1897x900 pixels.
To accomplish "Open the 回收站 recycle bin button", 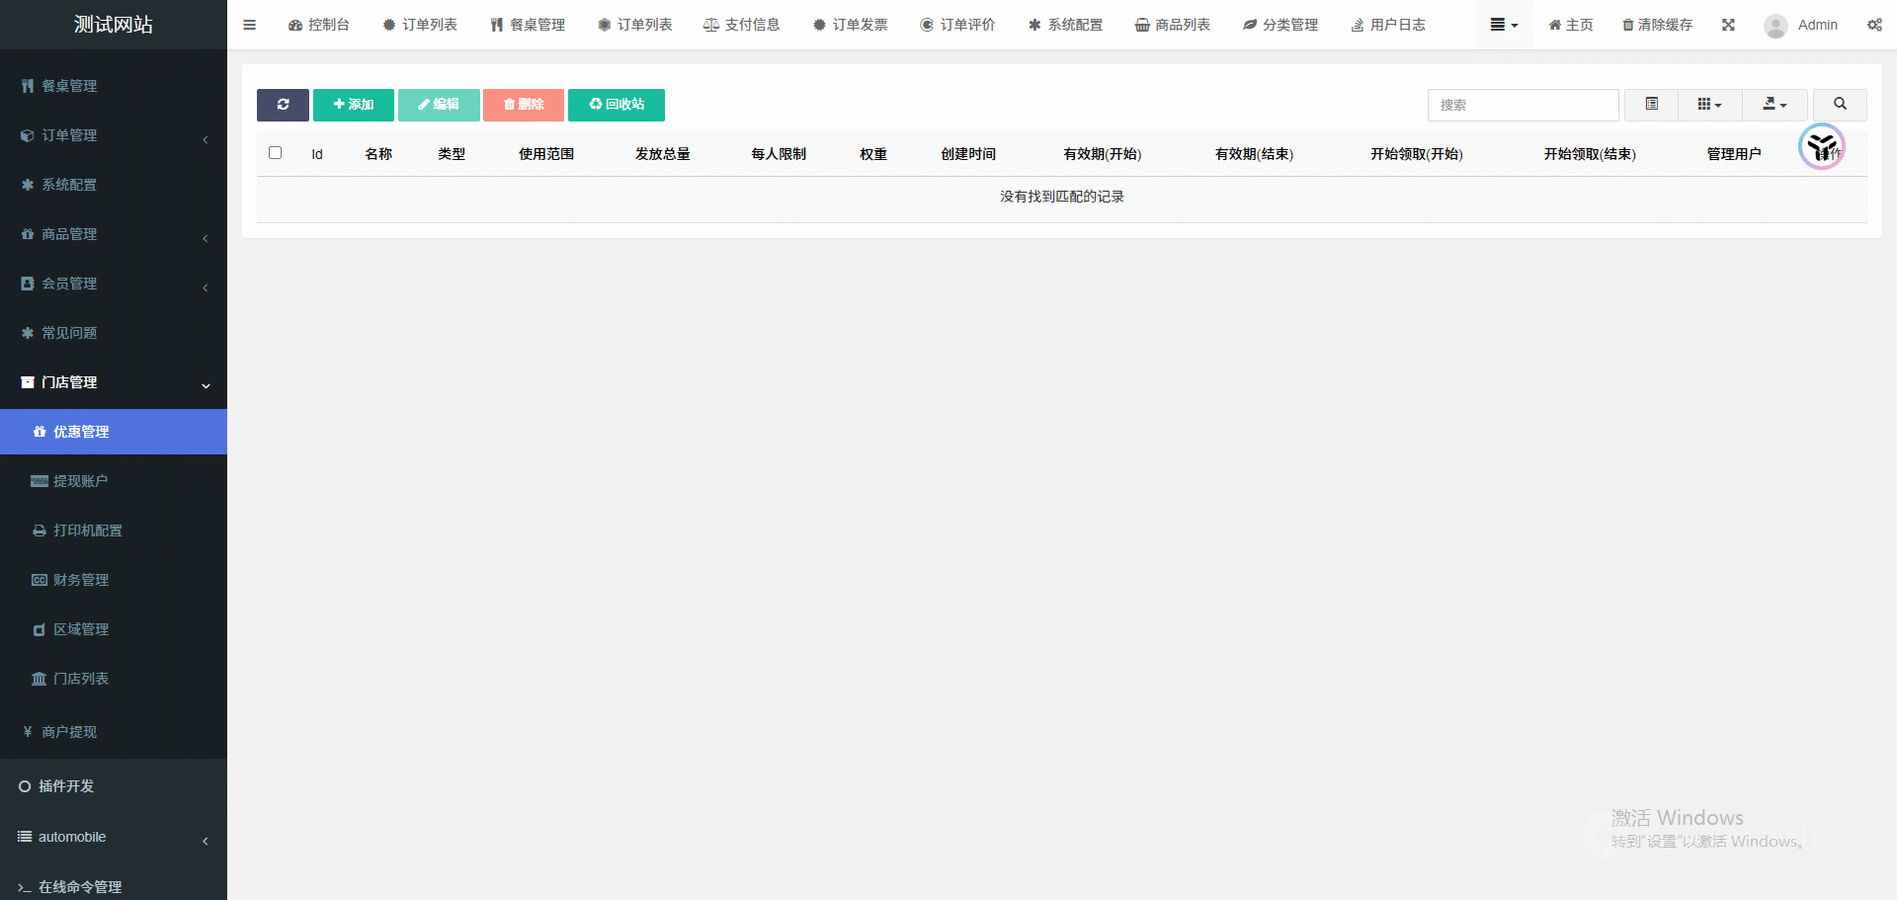I will [616, 105].
